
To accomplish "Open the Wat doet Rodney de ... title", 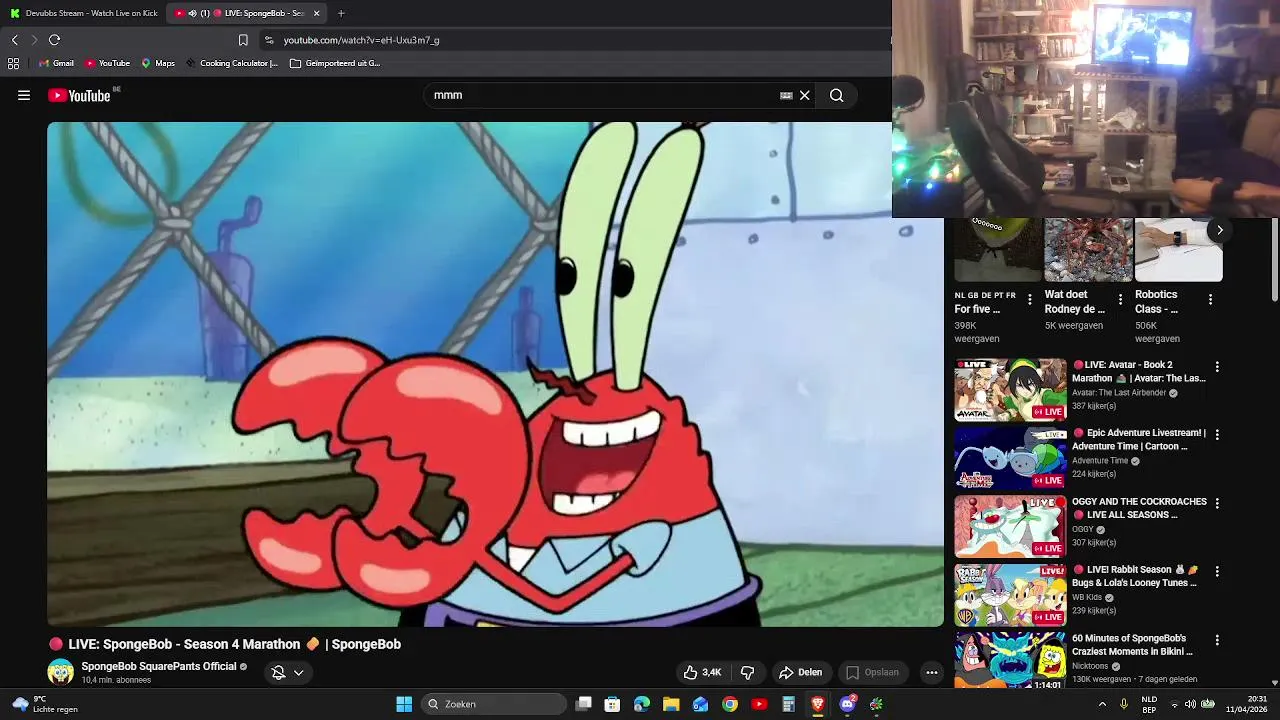I will click(x=1075, y=302).
